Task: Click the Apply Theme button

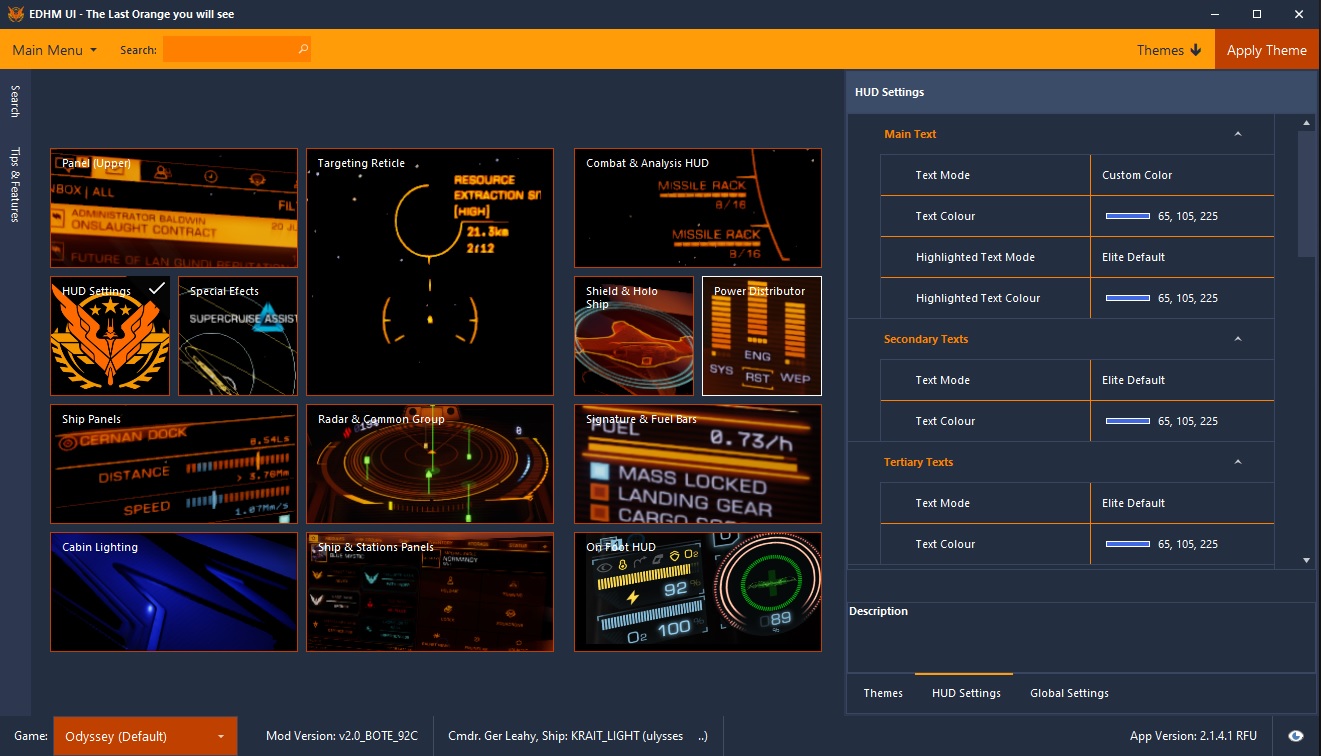Action: (1267, 50)
